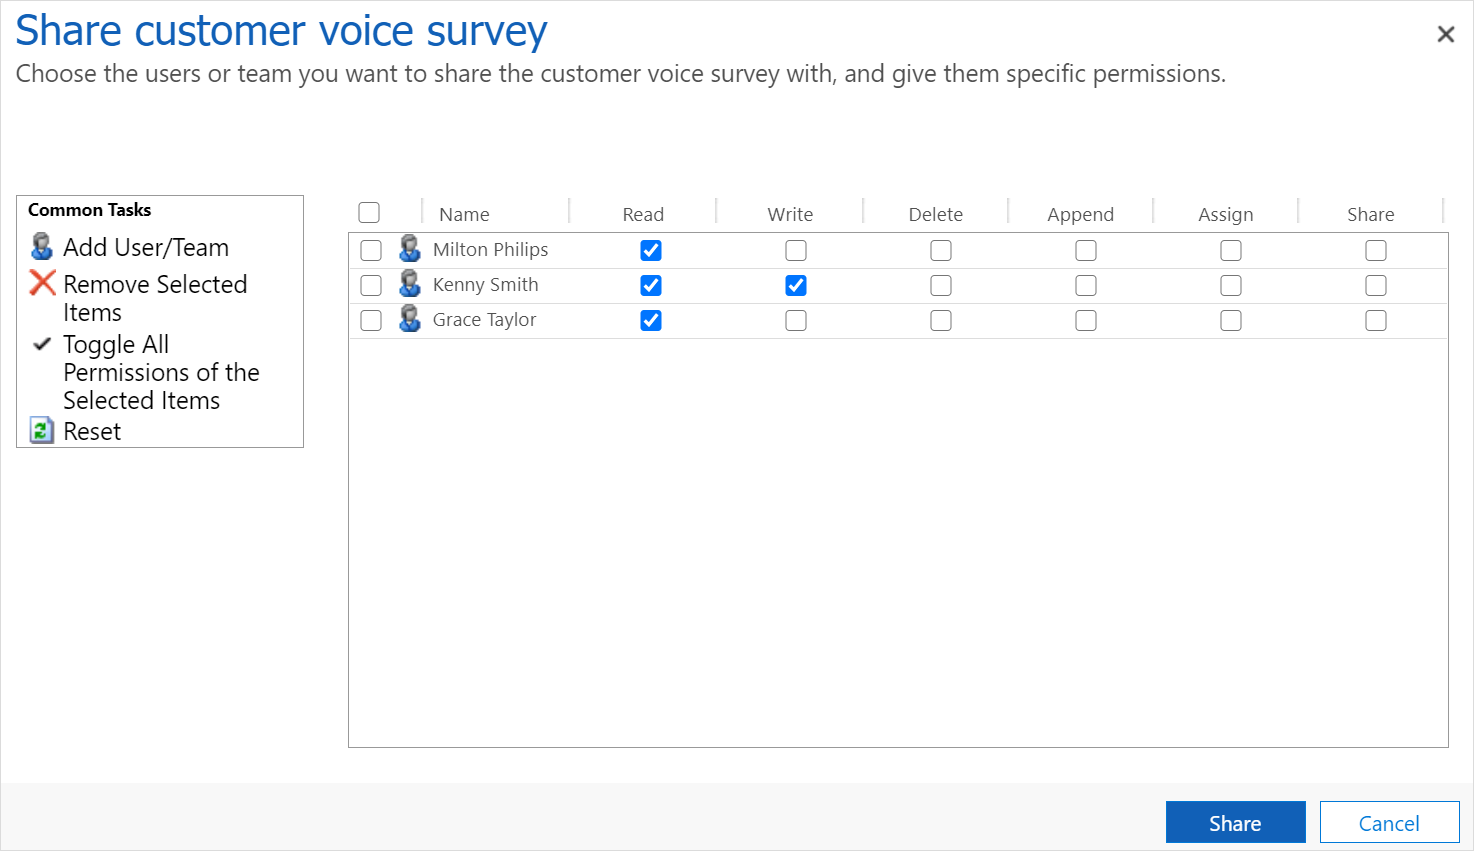Click the name Grace Taylor
1474x851 pixels.
(x=484, y=319)
